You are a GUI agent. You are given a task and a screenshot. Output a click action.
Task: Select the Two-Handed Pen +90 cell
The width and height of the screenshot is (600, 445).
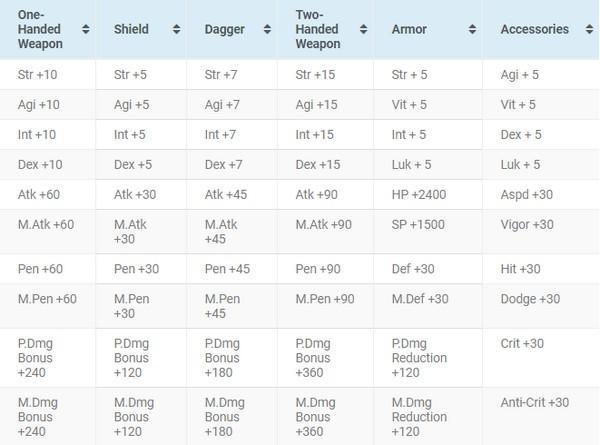[325, 269]
